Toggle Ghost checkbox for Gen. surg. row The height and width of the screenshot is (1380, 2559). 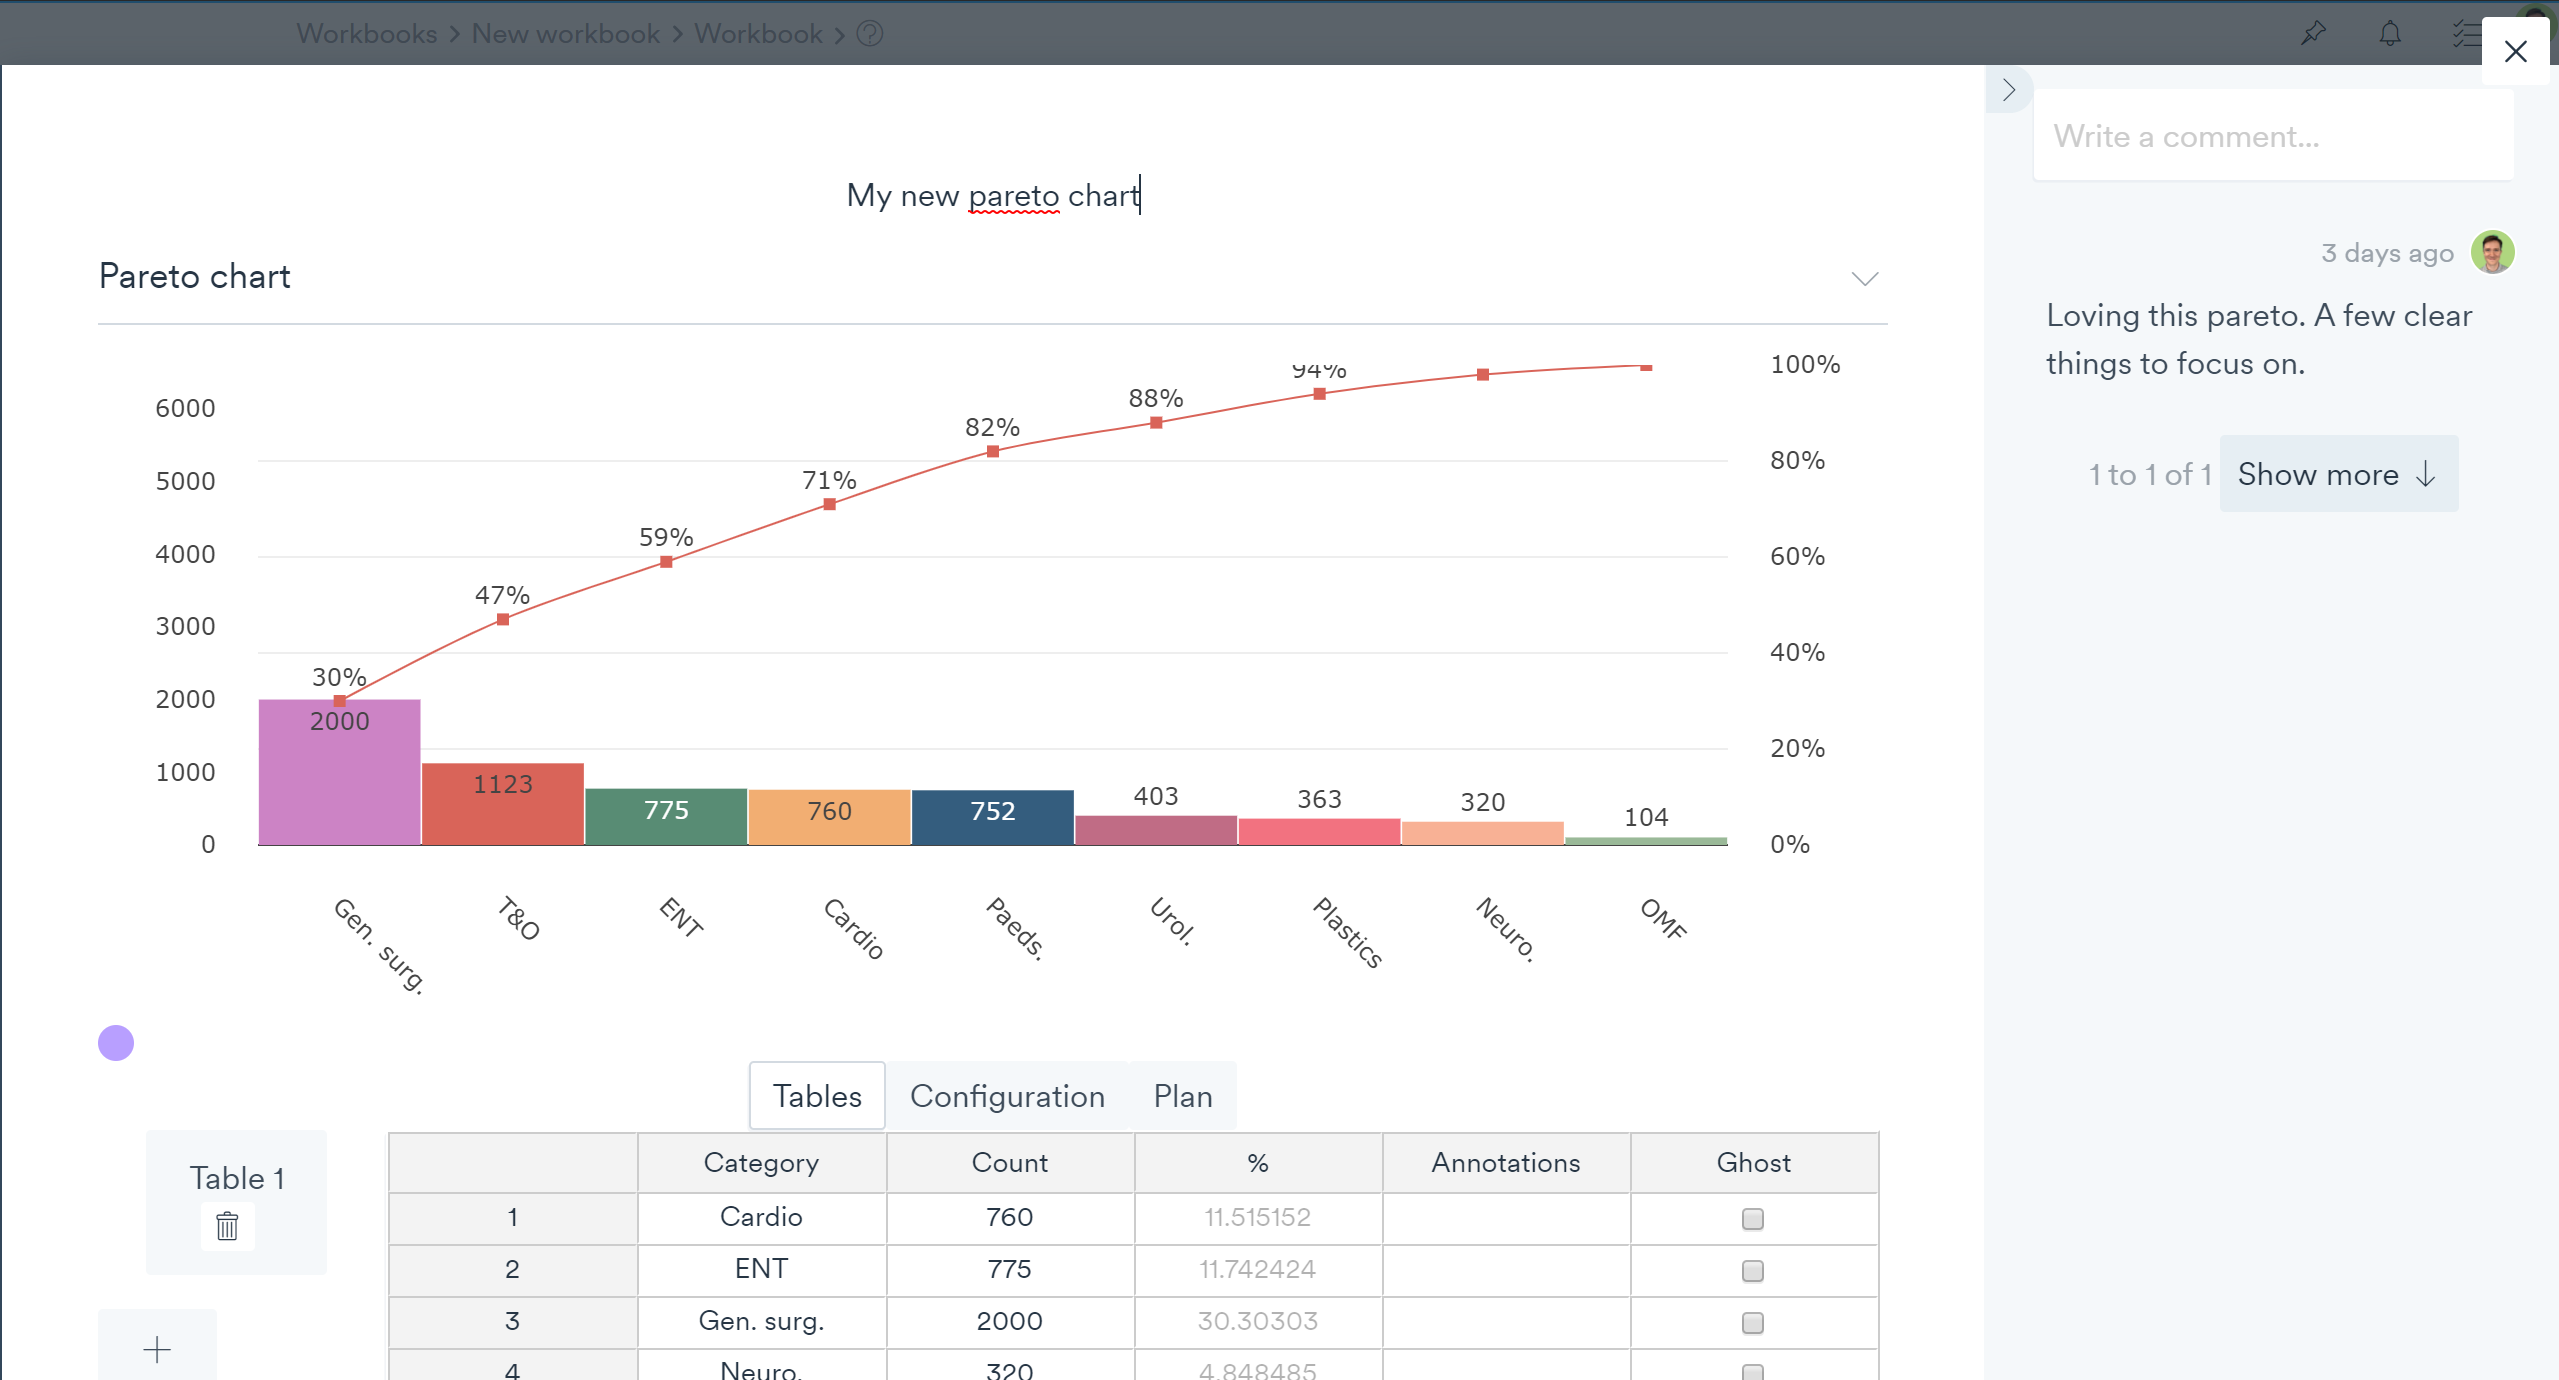1752,1323
